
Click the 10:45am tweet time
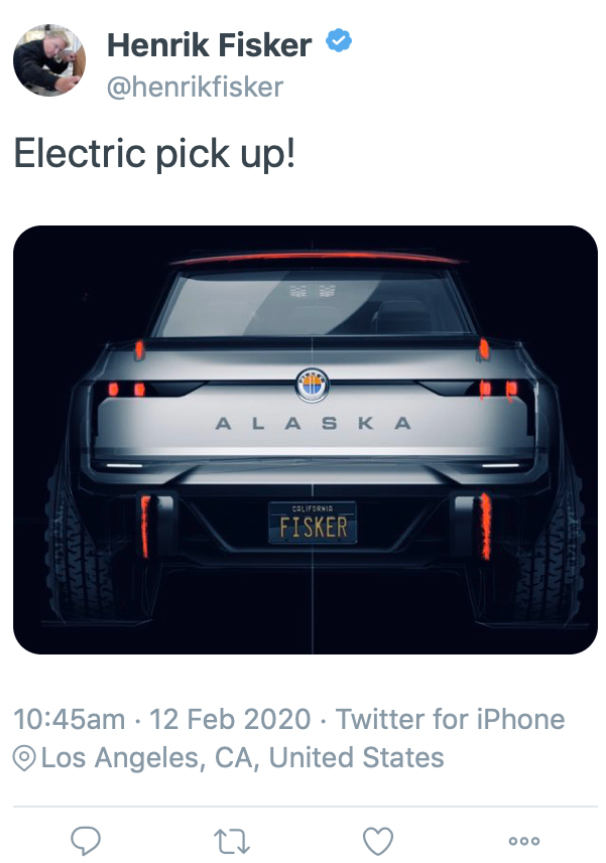(69, 719)
